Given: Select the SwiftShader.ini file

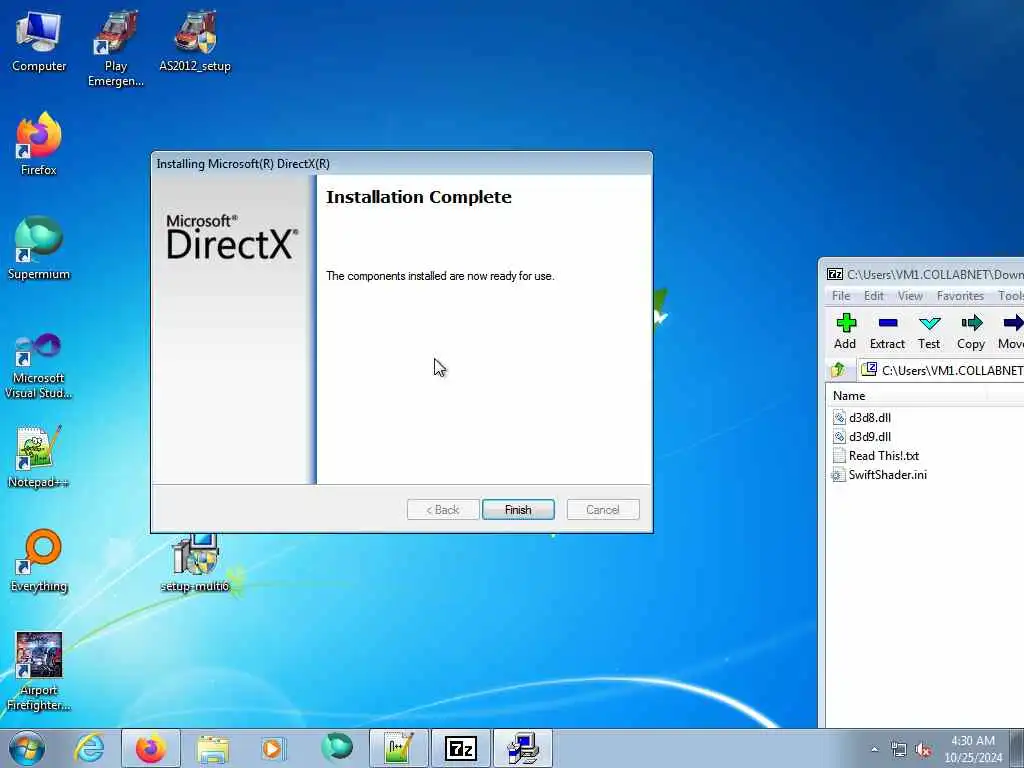Looking at the screenshot, I should 878,475.
